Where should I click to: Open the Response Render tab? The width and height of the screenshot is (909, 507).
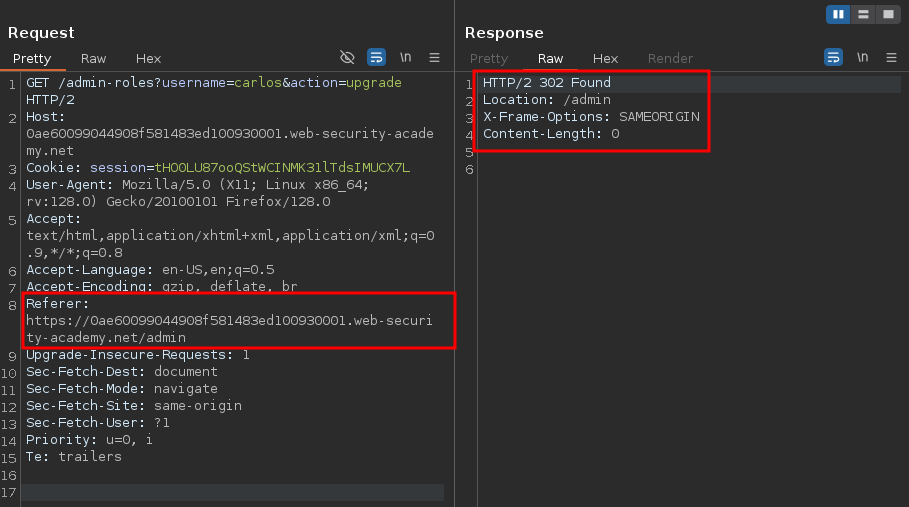tap(670, 59)
